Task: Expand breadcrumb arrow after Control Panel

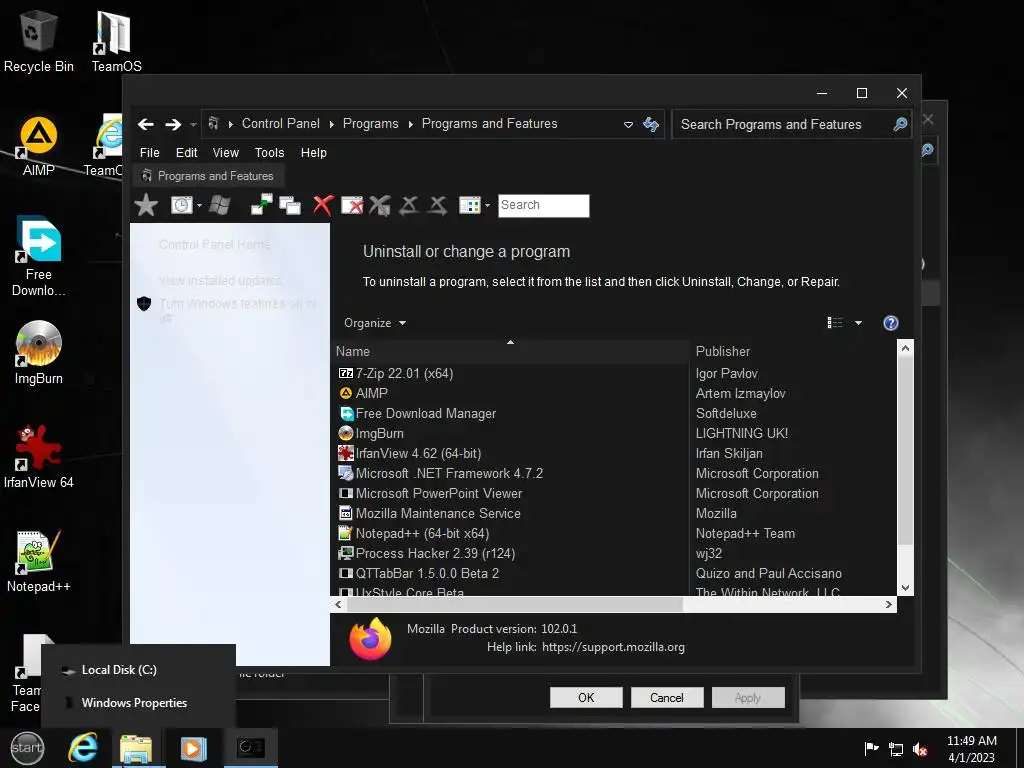Action: coord(332,124)
